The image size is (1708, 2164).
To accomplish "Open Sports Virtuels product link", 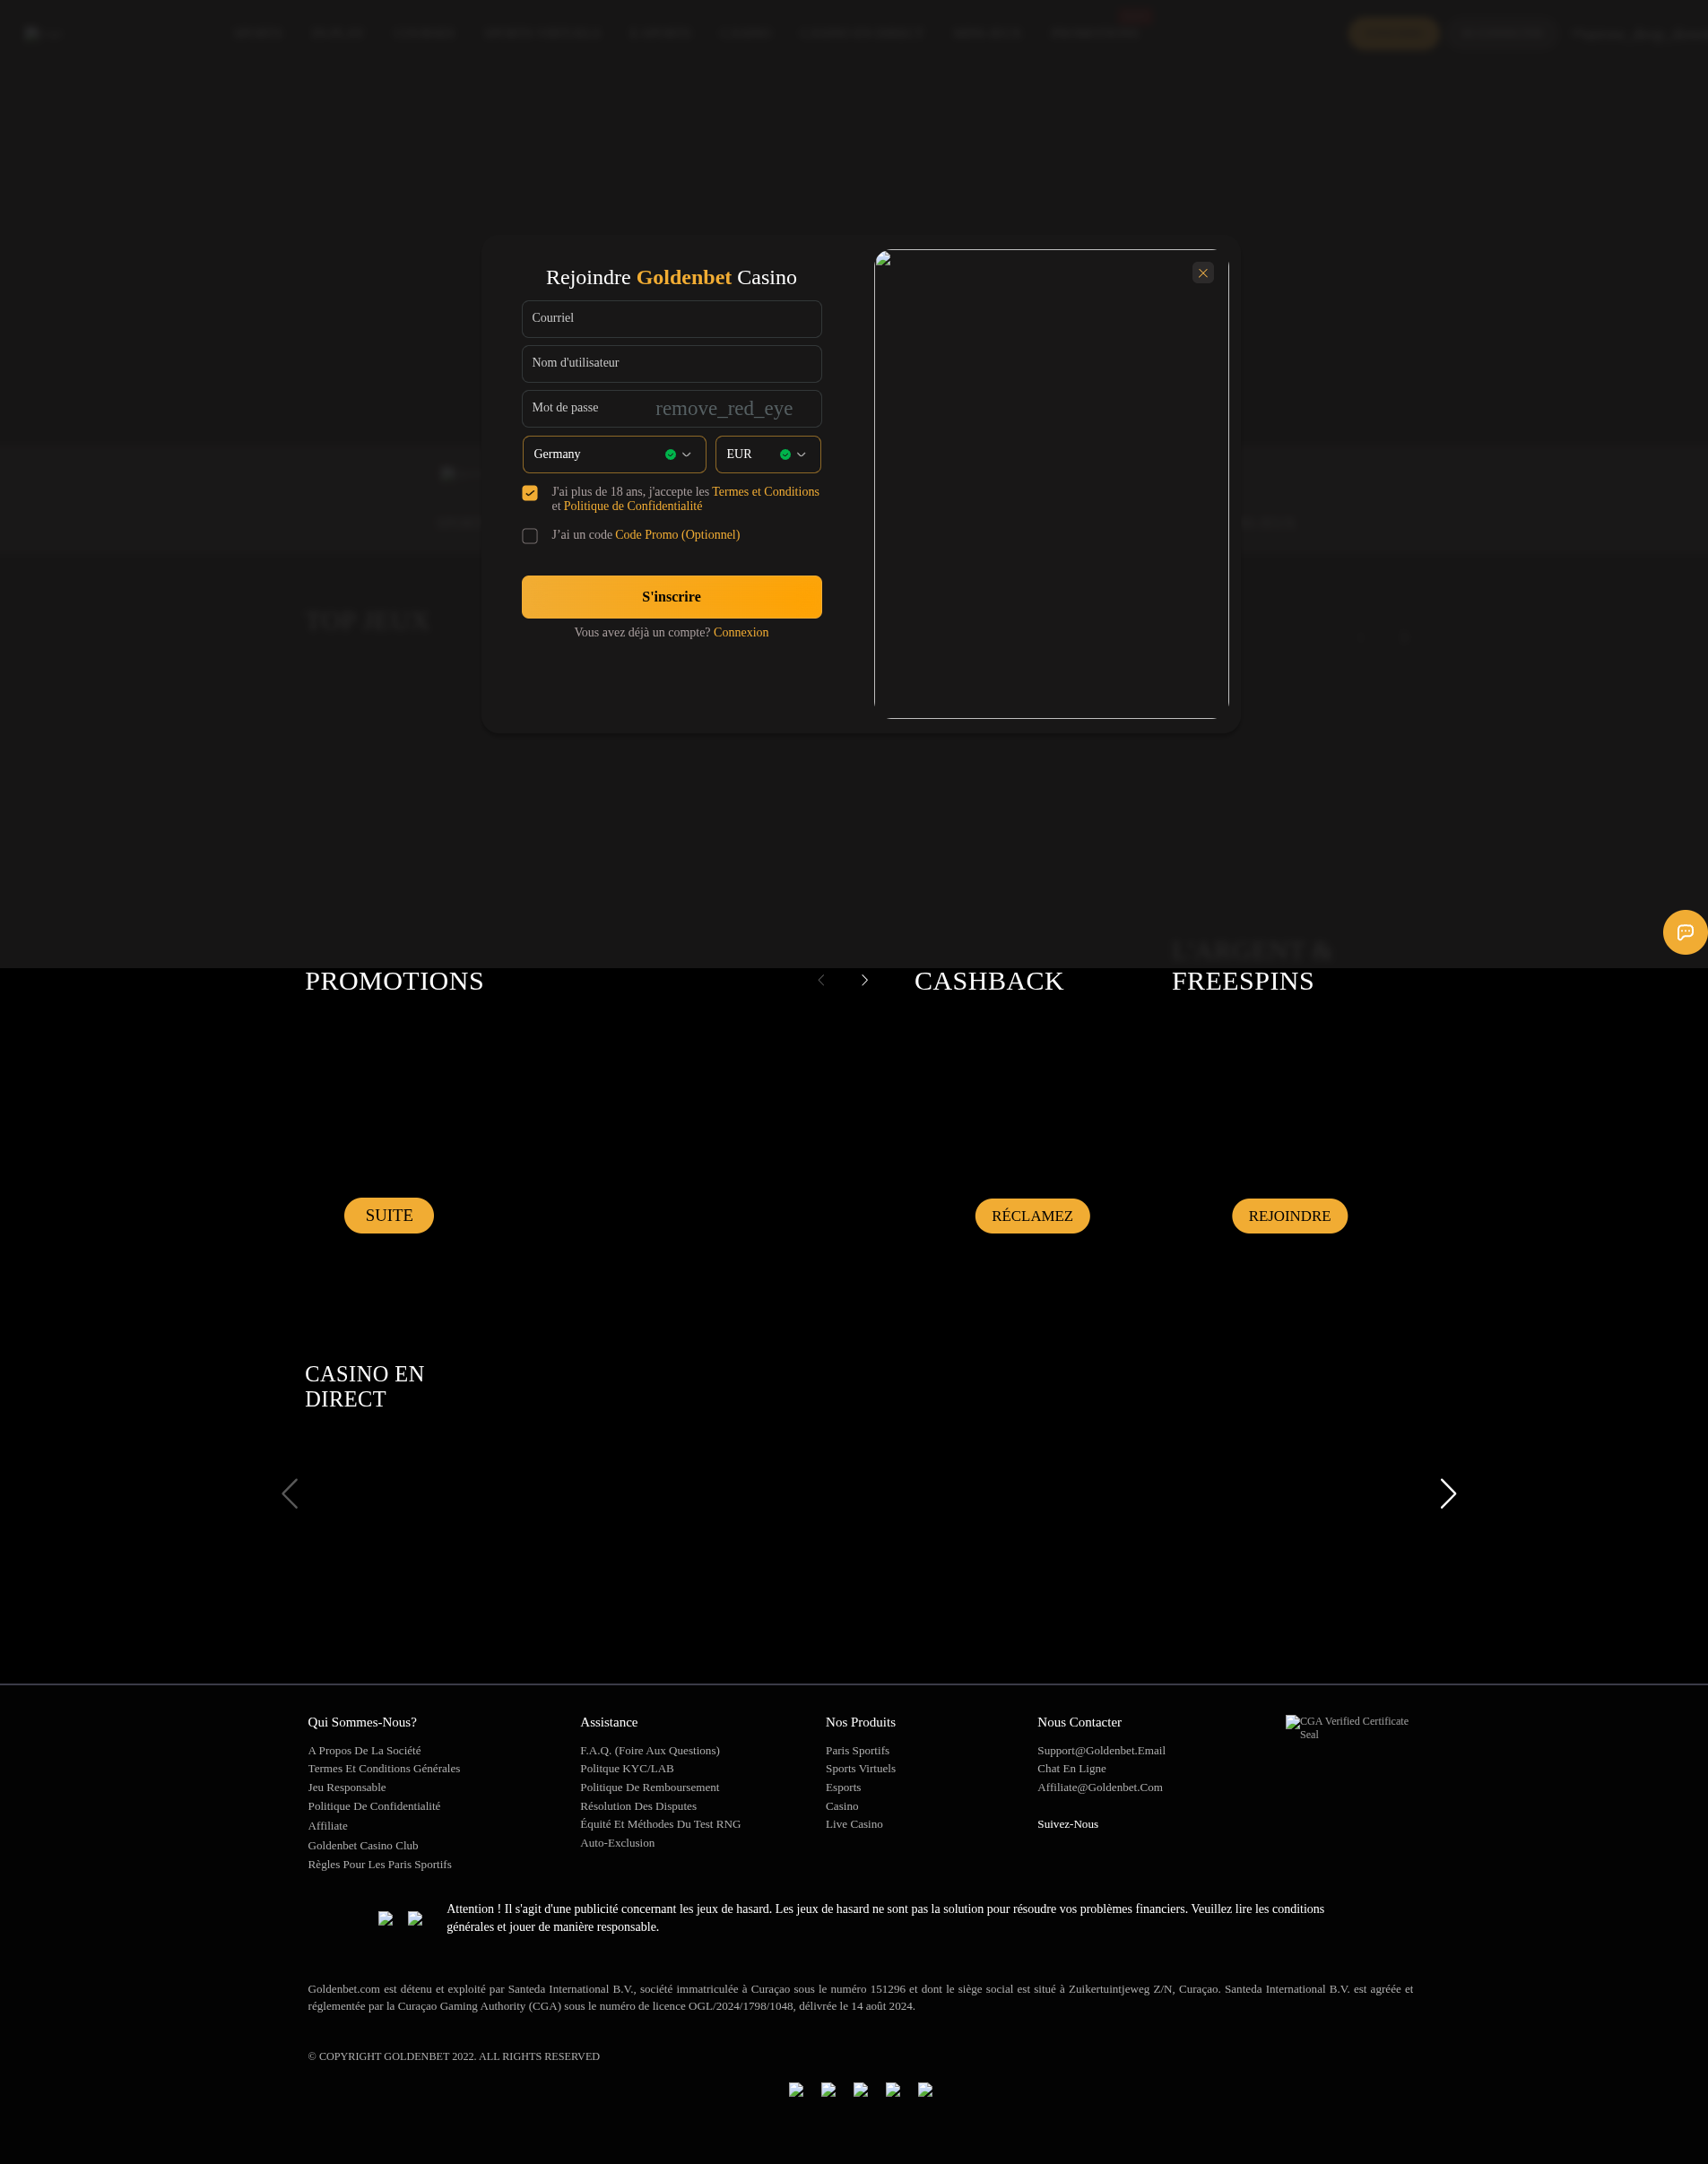I will pyautogui.click(x=861, y=1768).
